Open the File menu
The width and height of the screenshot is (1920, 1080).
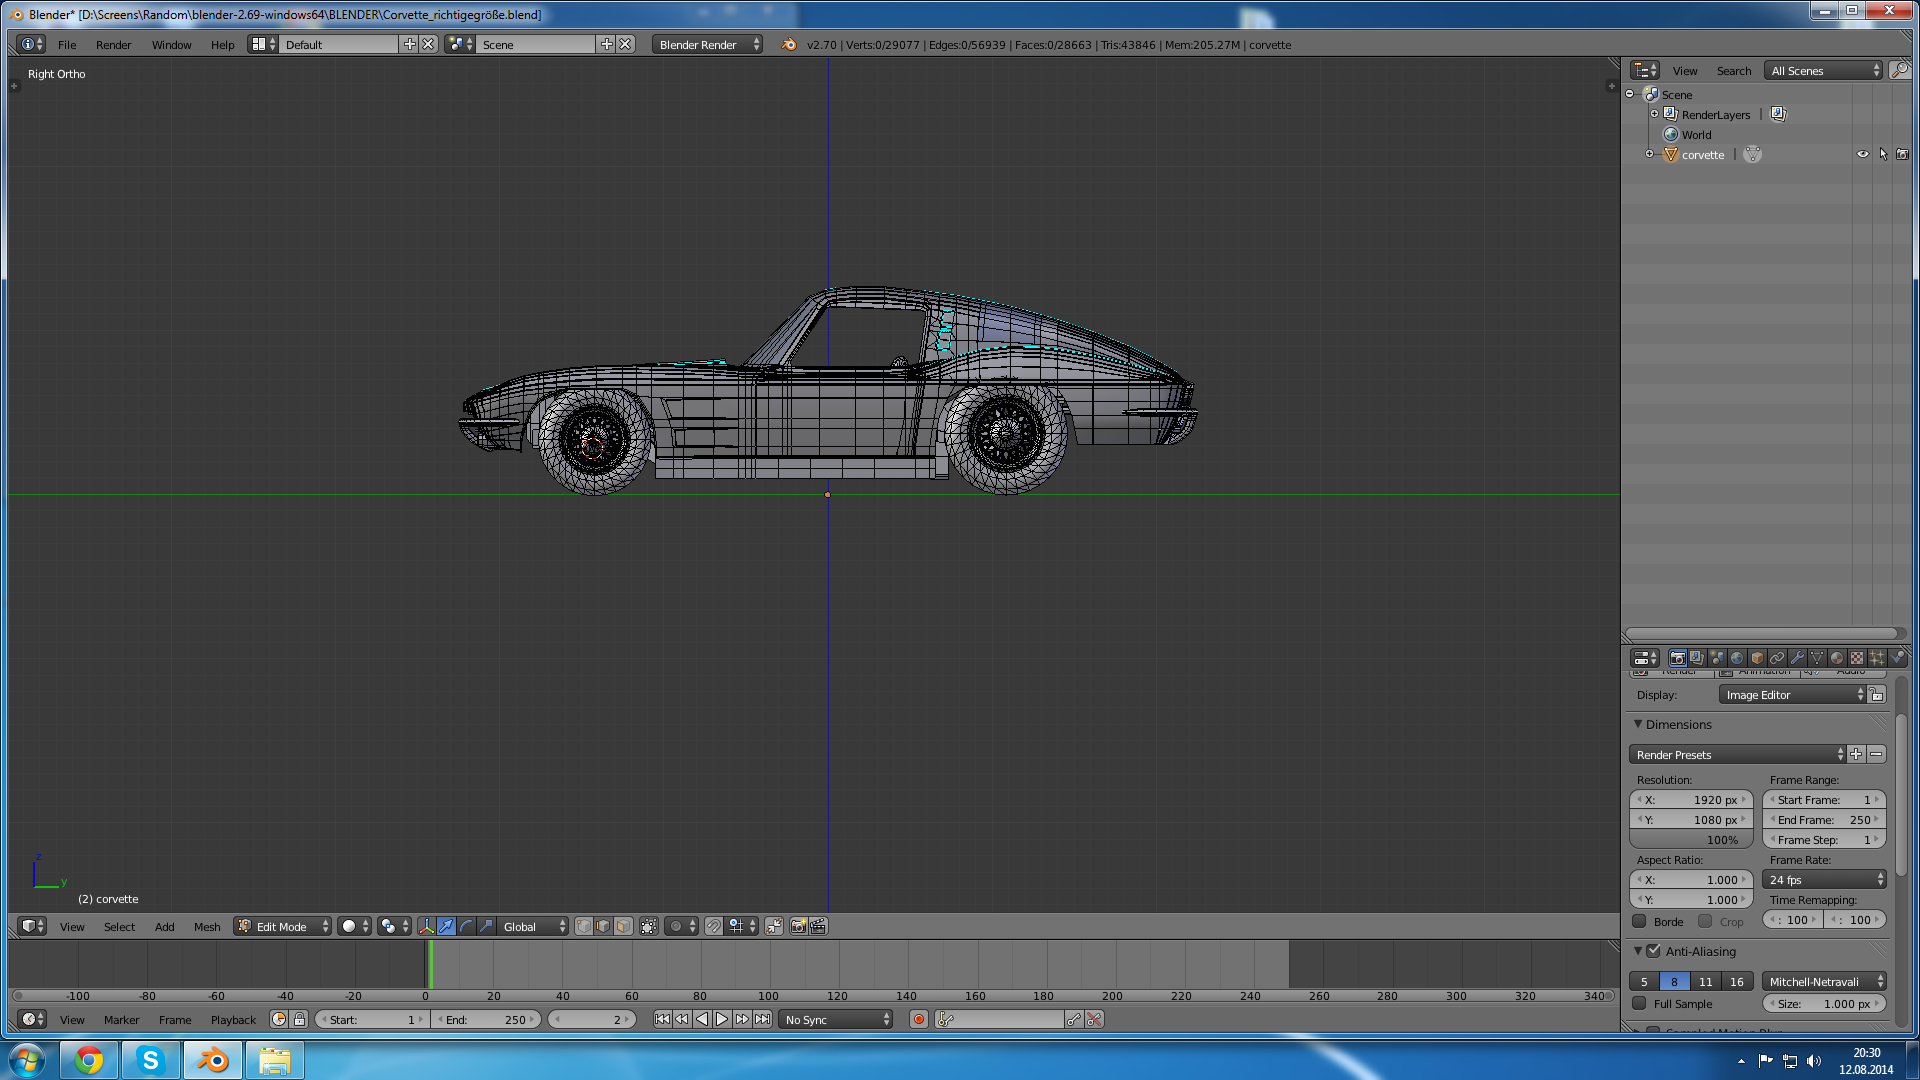67,44
